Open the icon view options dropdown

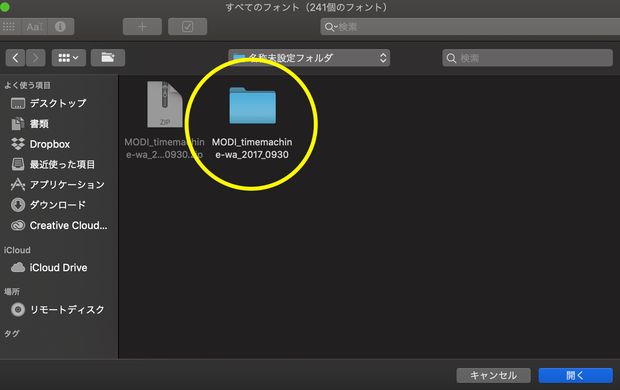(x=68, y=58)
